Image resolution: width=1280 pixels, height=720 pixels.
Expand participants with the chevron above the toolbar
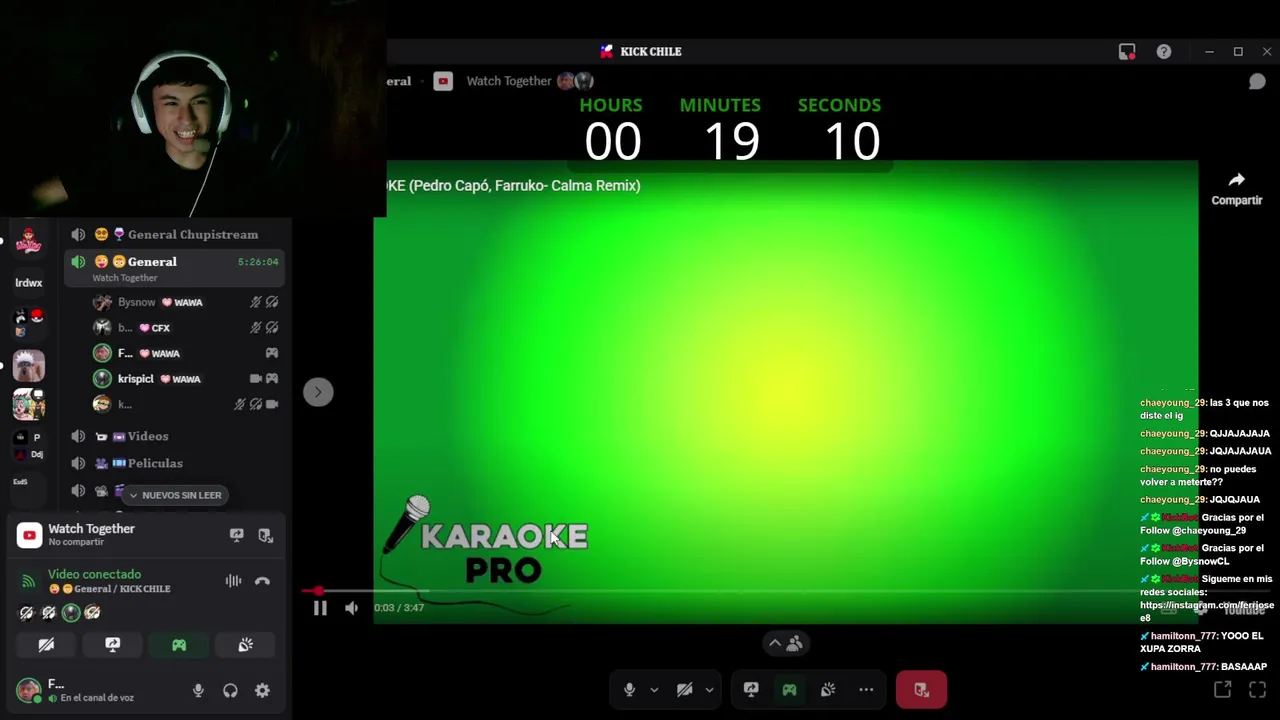coord(775,644)
